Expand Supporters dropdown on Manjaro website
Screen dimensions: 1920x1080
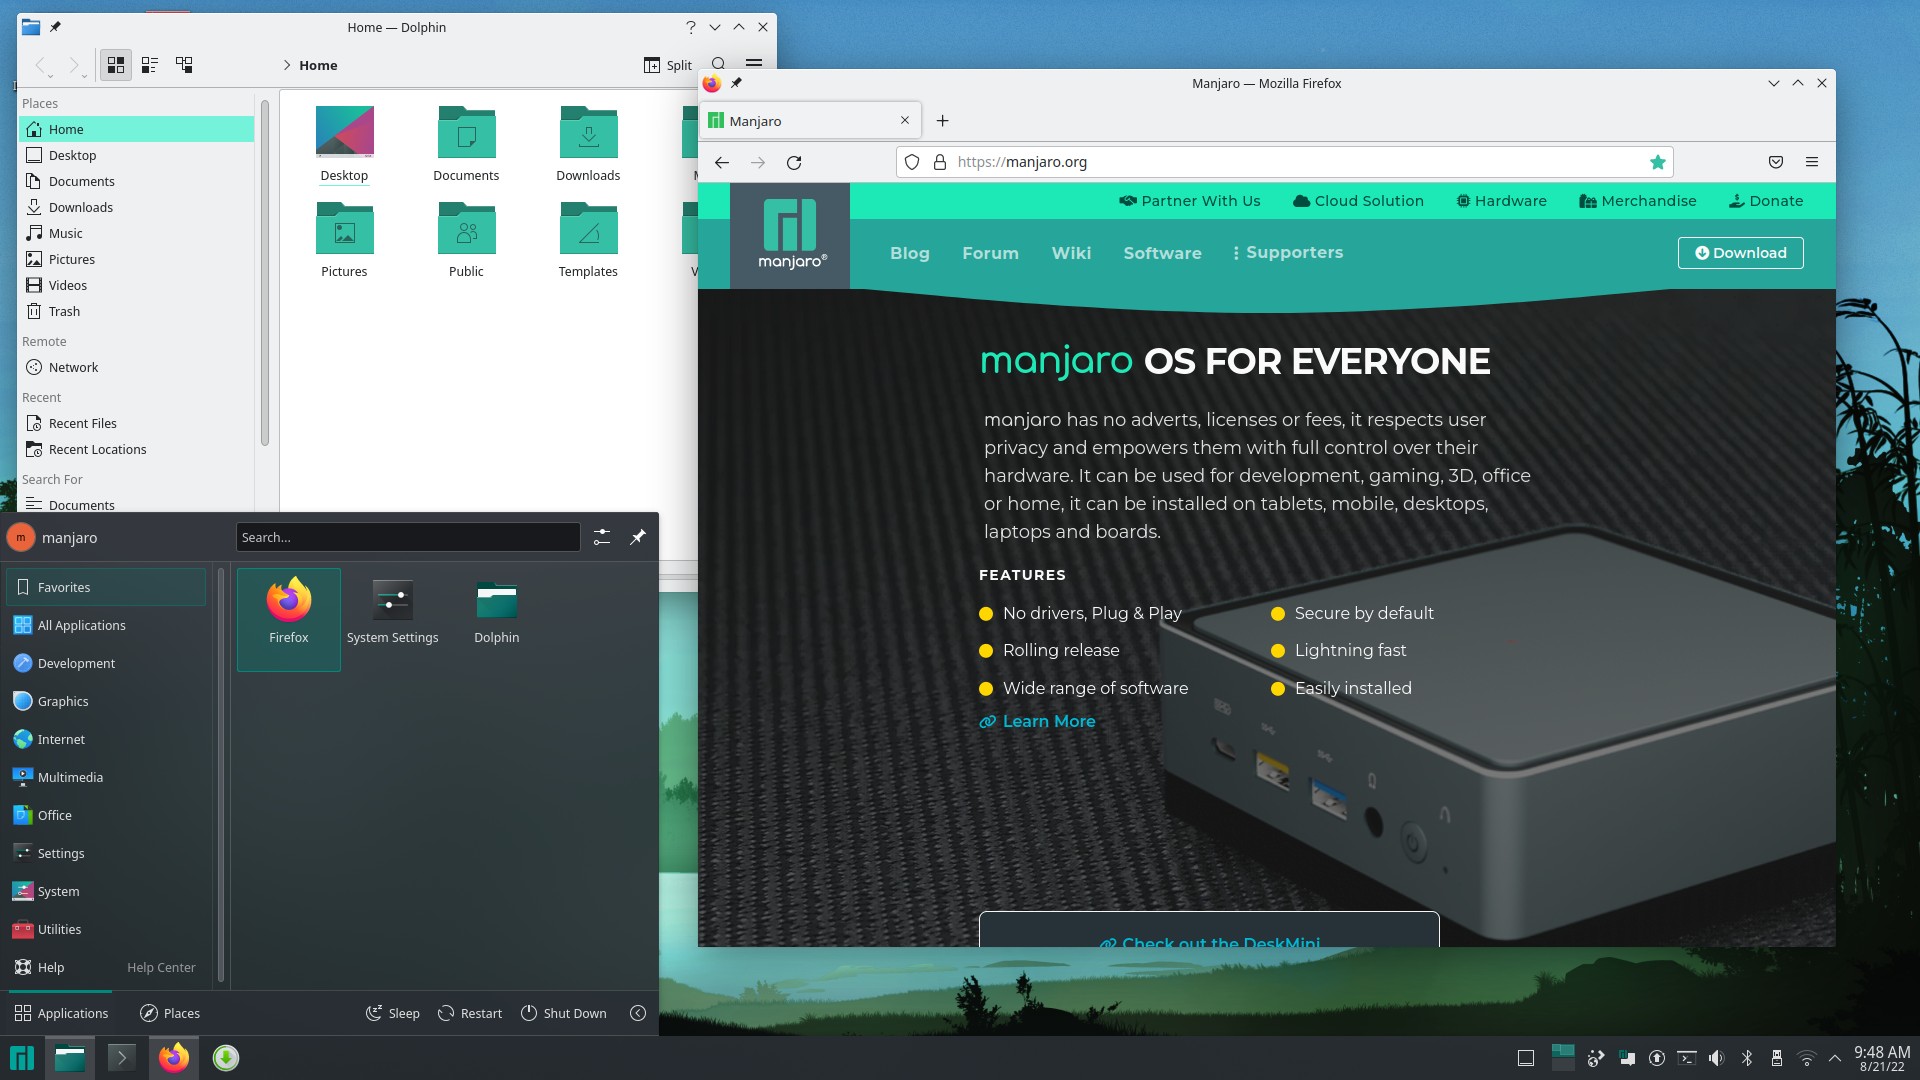point(1288,253)
